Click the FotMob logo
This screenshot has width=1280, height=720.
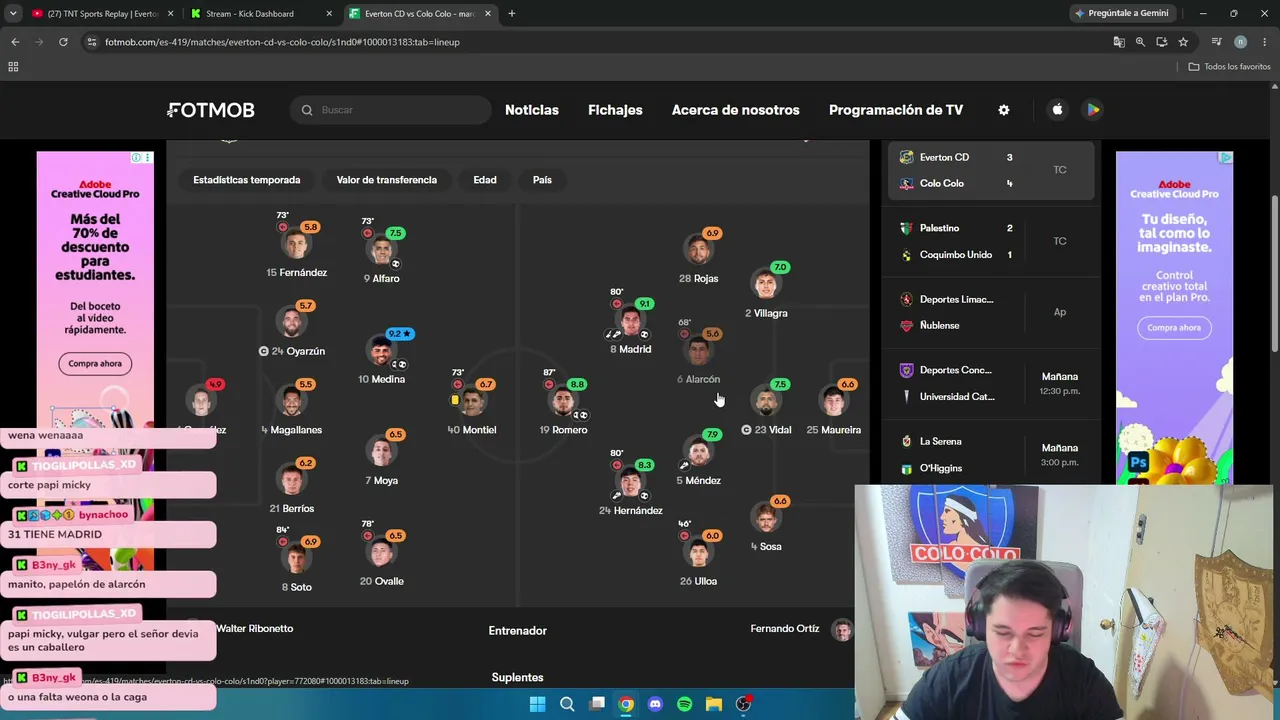(x=211, y=110)
